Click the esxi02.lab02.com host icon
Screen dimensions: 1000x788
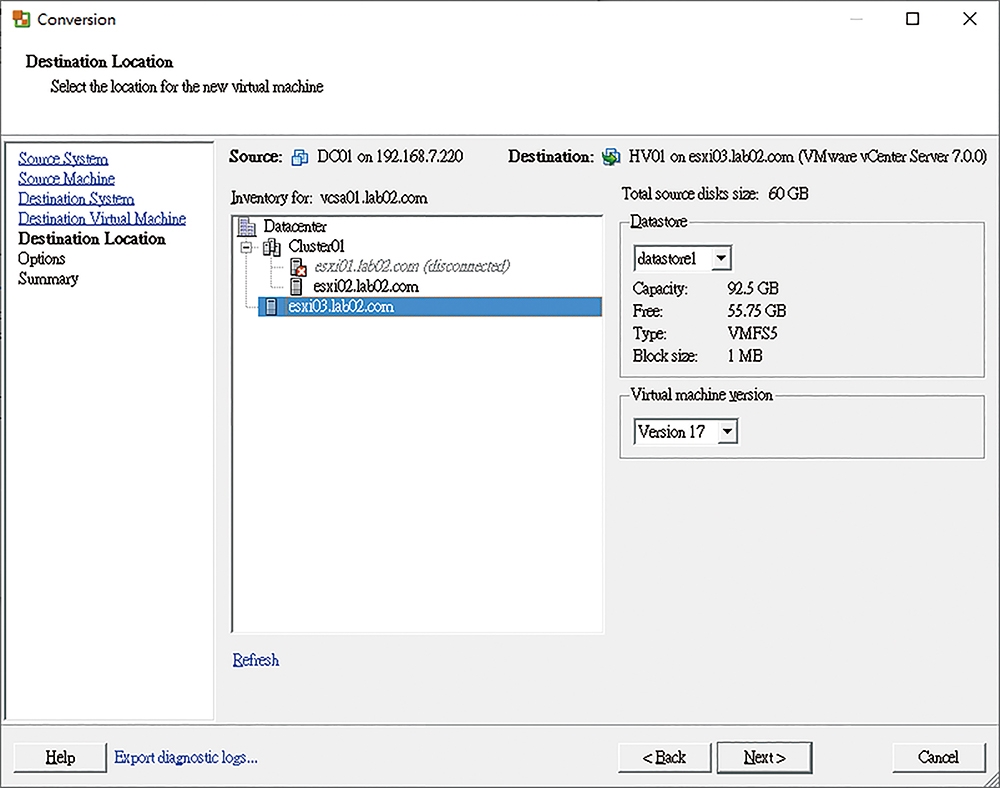point(297,286)
